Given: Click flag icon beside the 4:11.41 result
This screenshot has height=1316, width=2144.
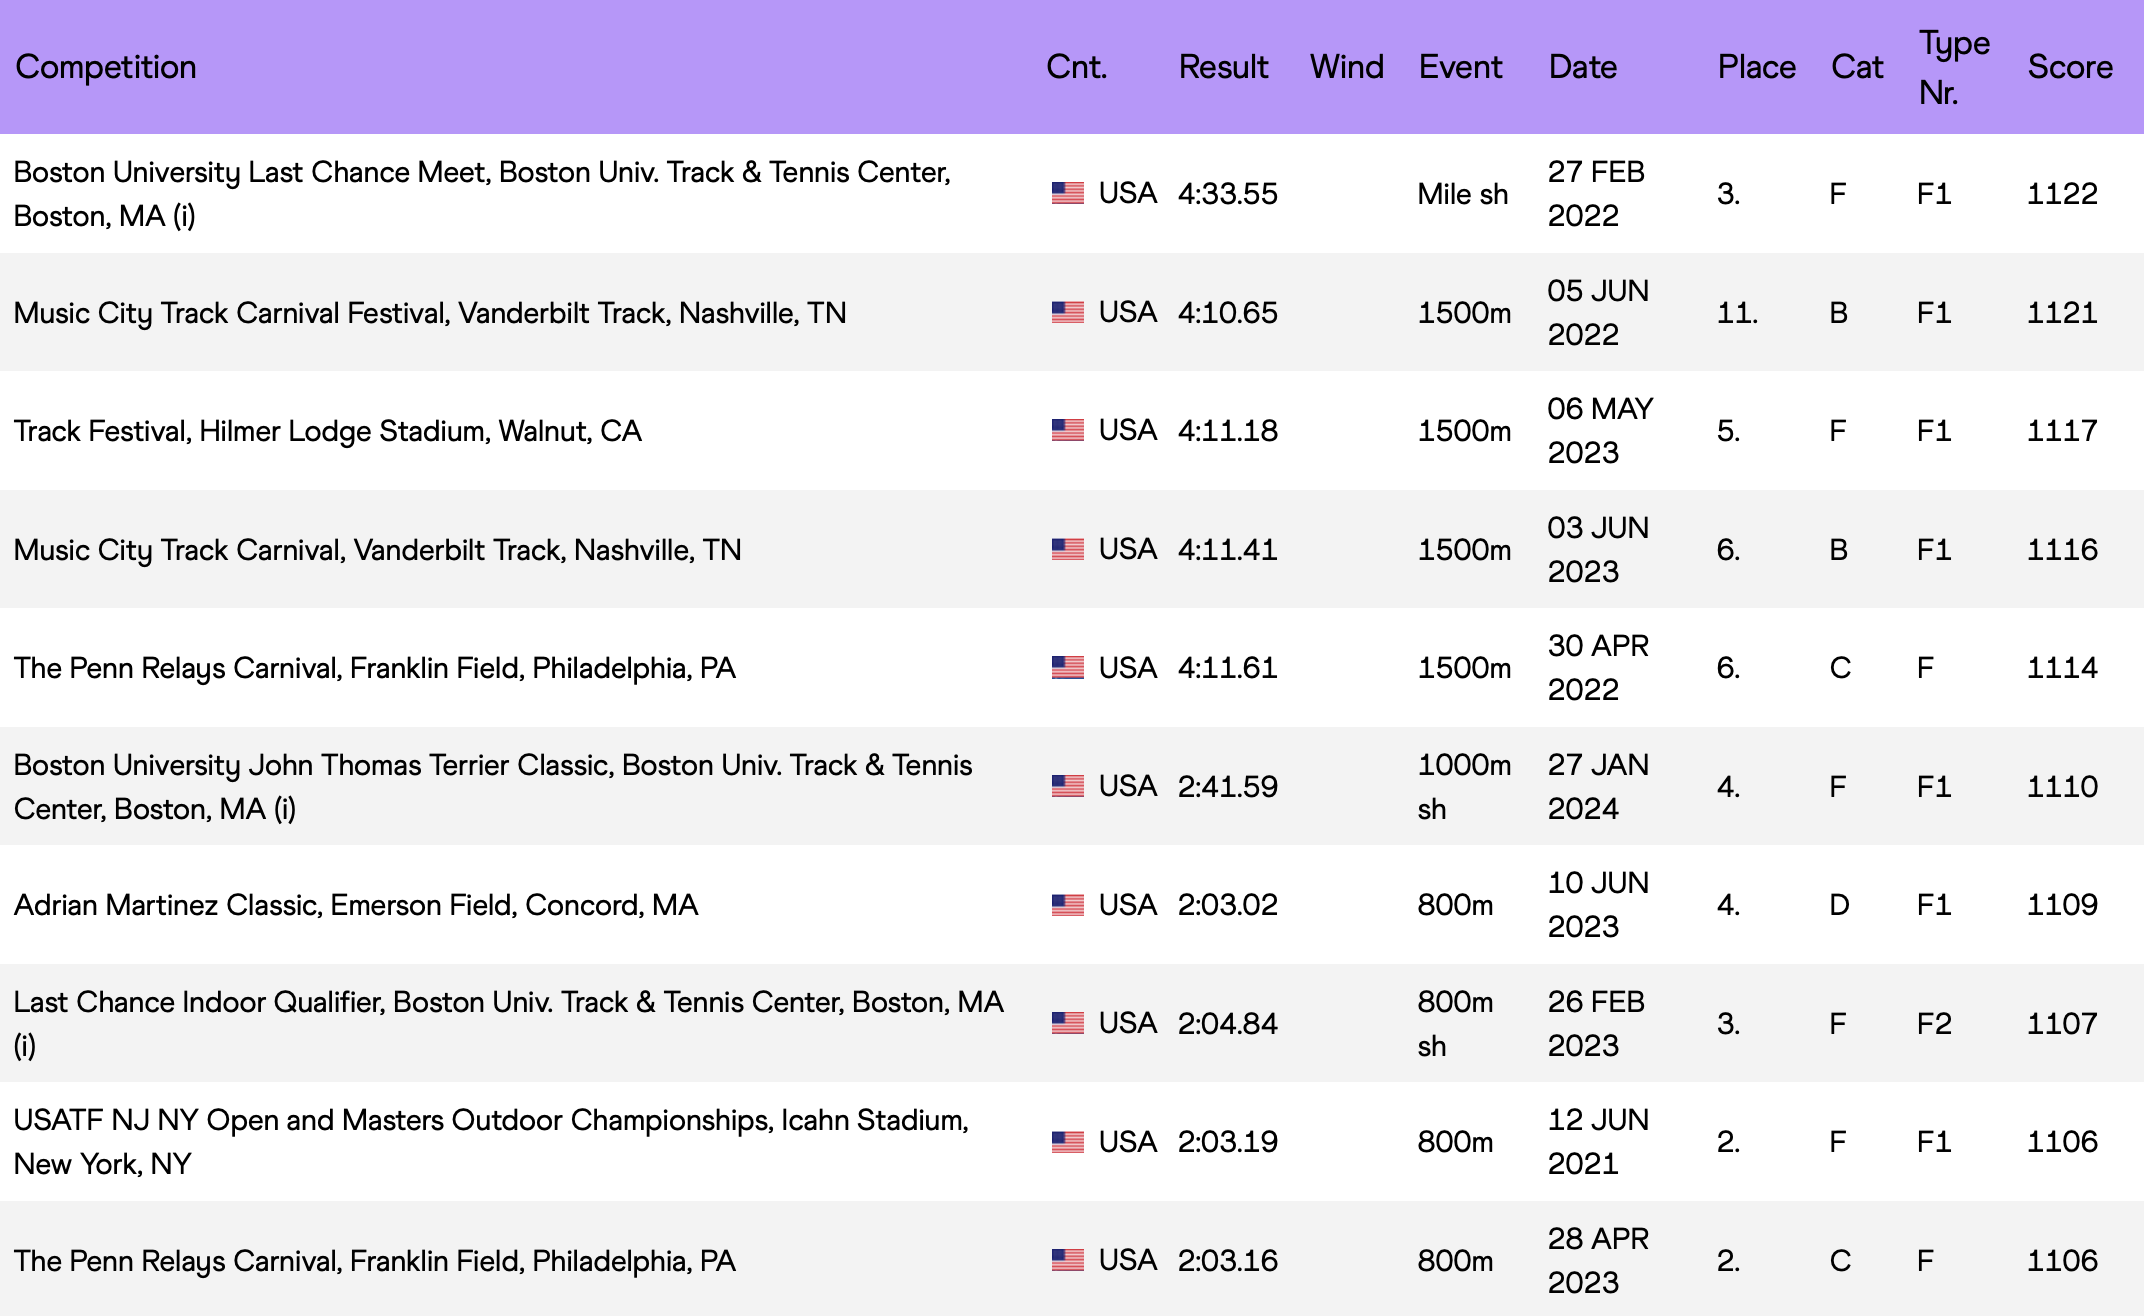Looking at the screenshot, I should coord(1067,549).
